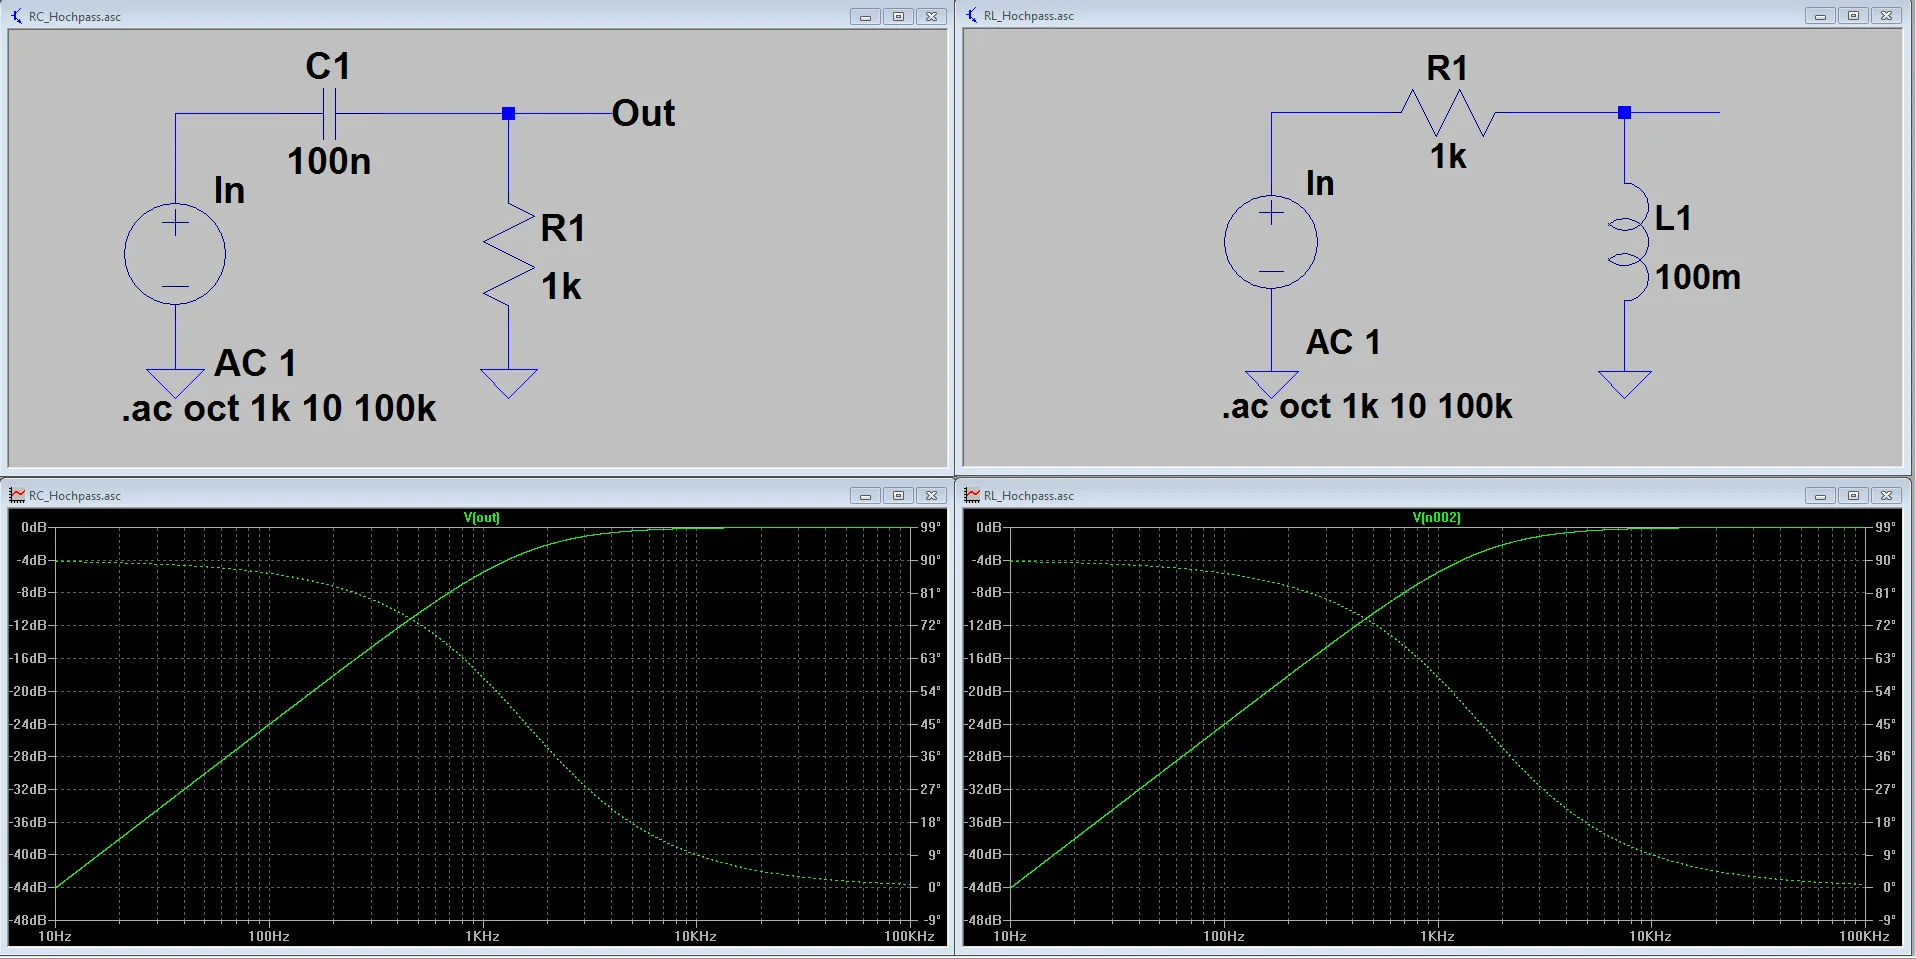The height and width of the screenshot is (959, 1916).
Task: Close the RL_Hochpass plot window
Action: [x=1886, y=496]
